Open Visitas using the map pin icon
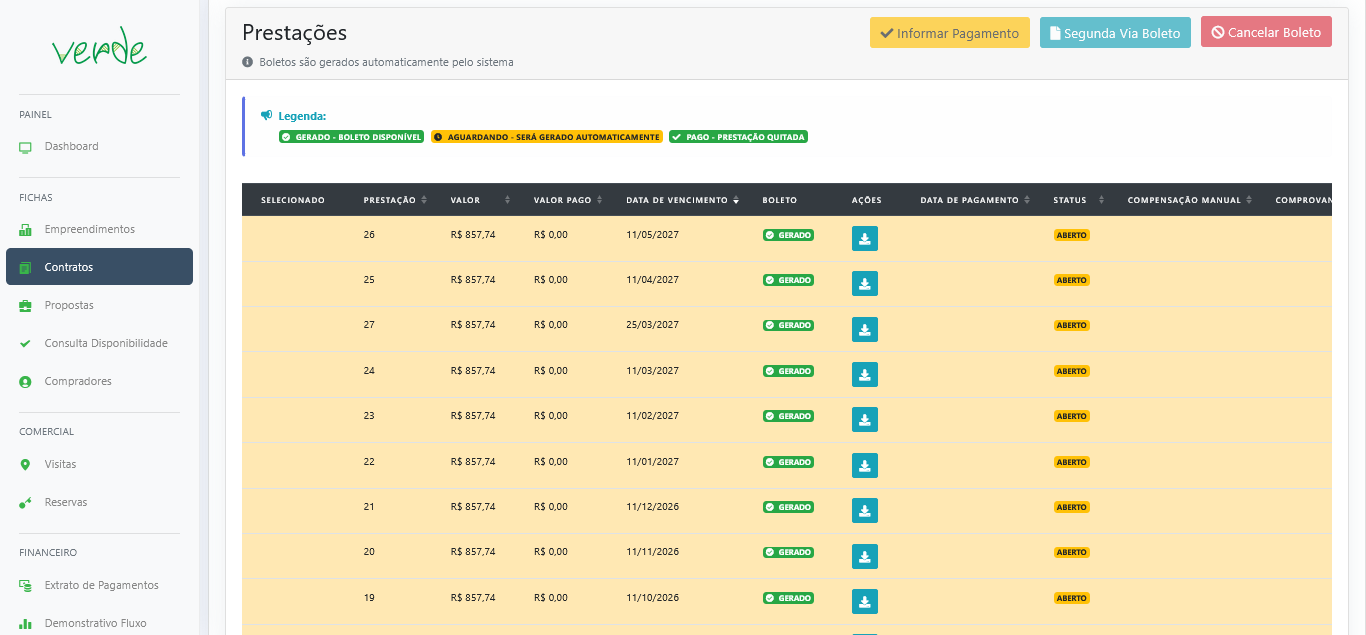 23,464
